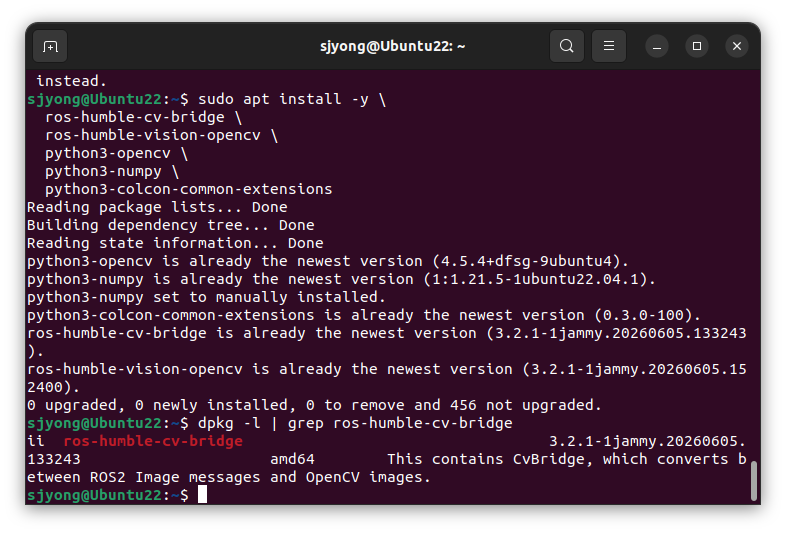Click the command 'dpkg -l | grep ros-humble-cv-bridge'
The width and height of the screenshot is (786, 533).
point(355,423)
